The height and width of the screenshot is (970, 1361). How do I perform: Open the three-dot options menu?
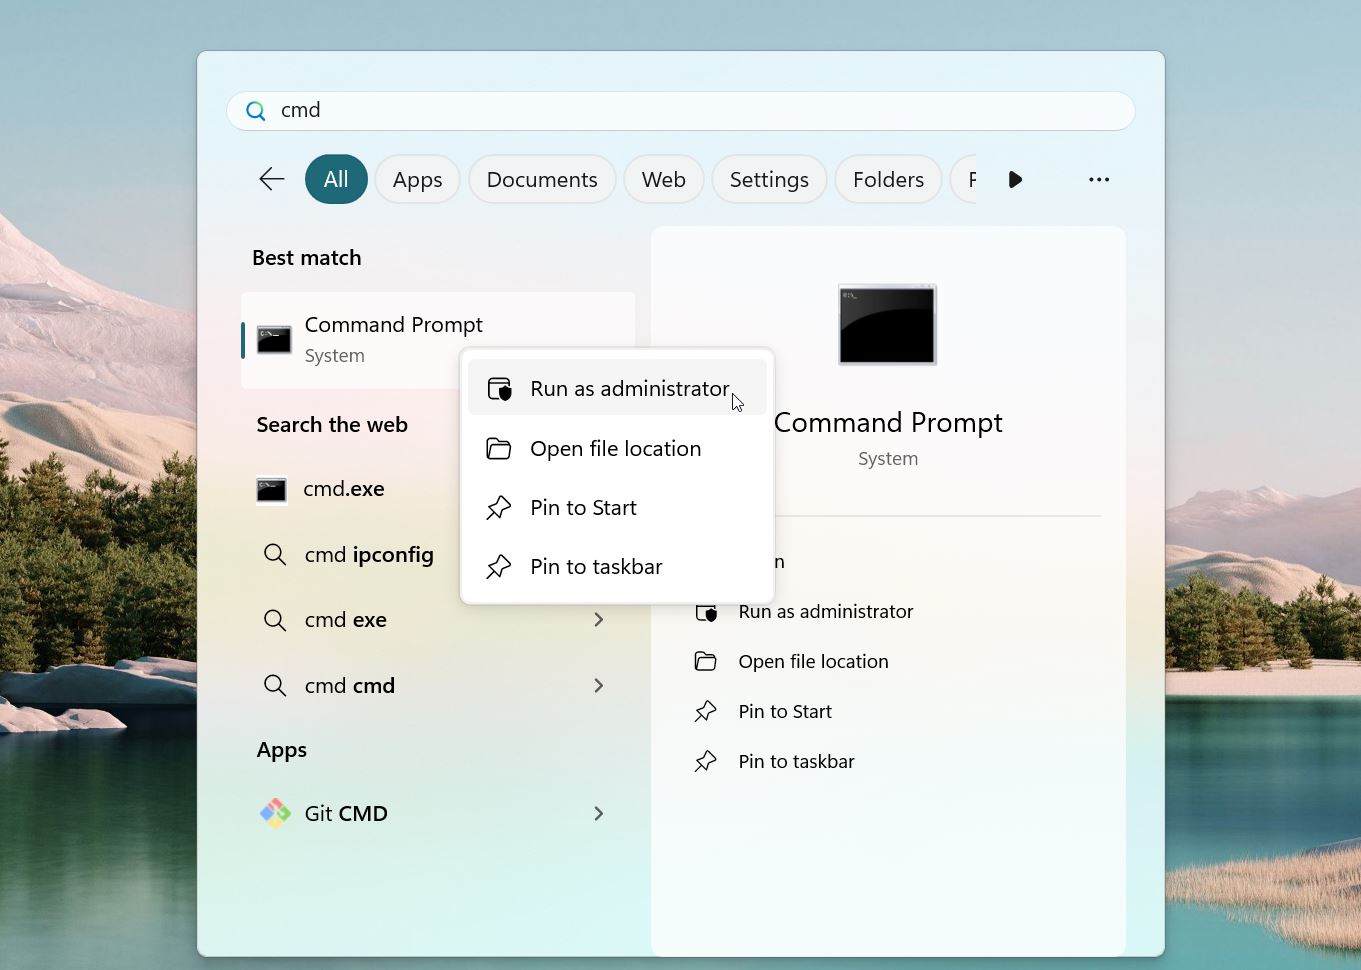click(1099, 179)
